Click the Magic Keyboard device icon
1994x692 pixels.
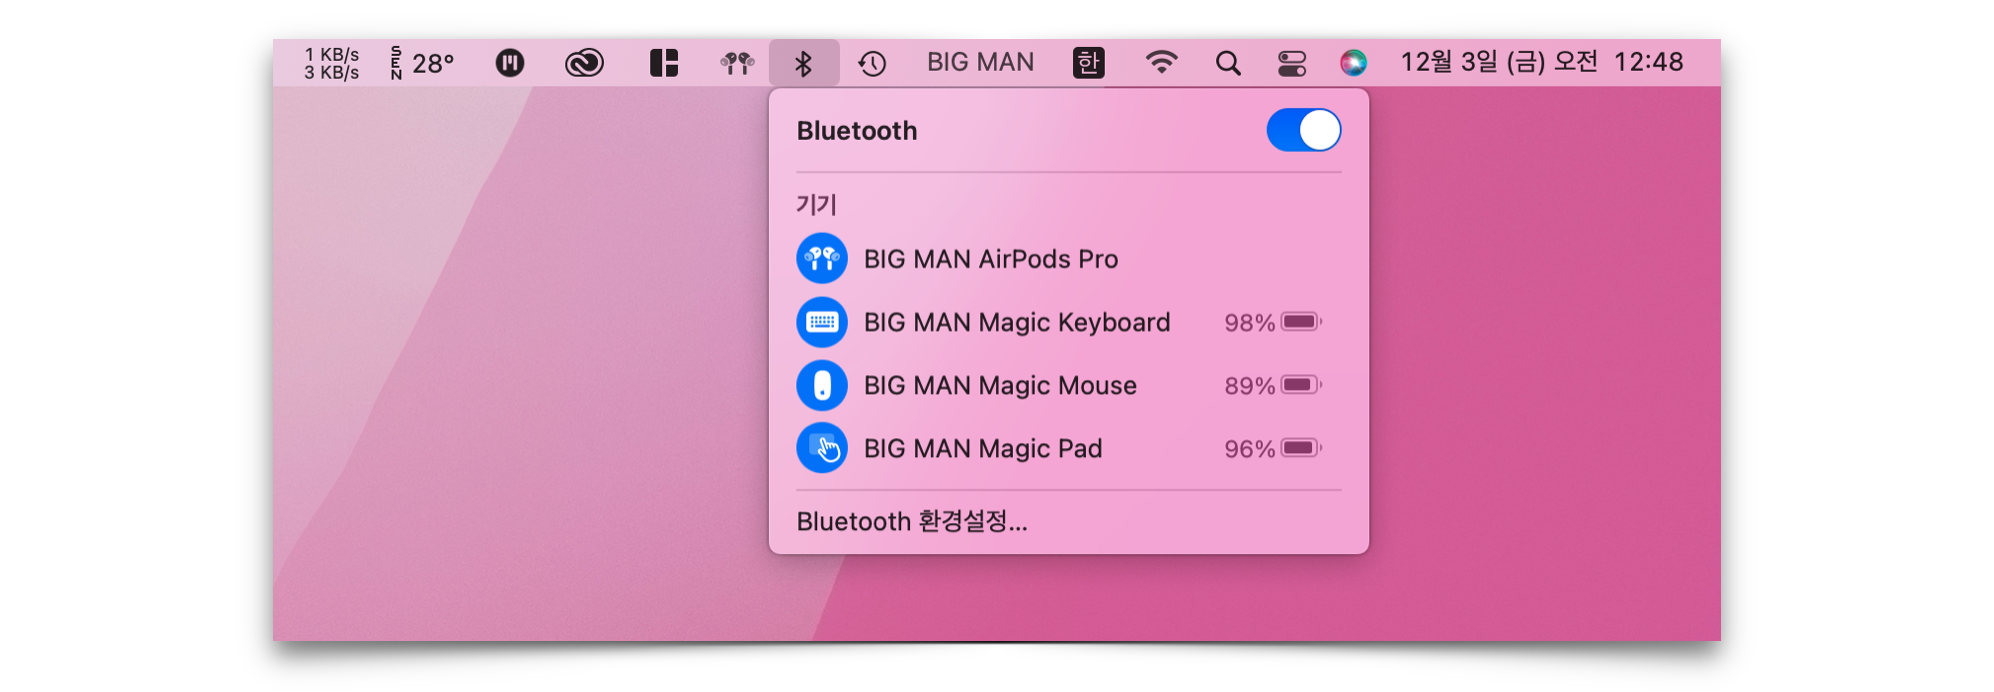(822, 322)
